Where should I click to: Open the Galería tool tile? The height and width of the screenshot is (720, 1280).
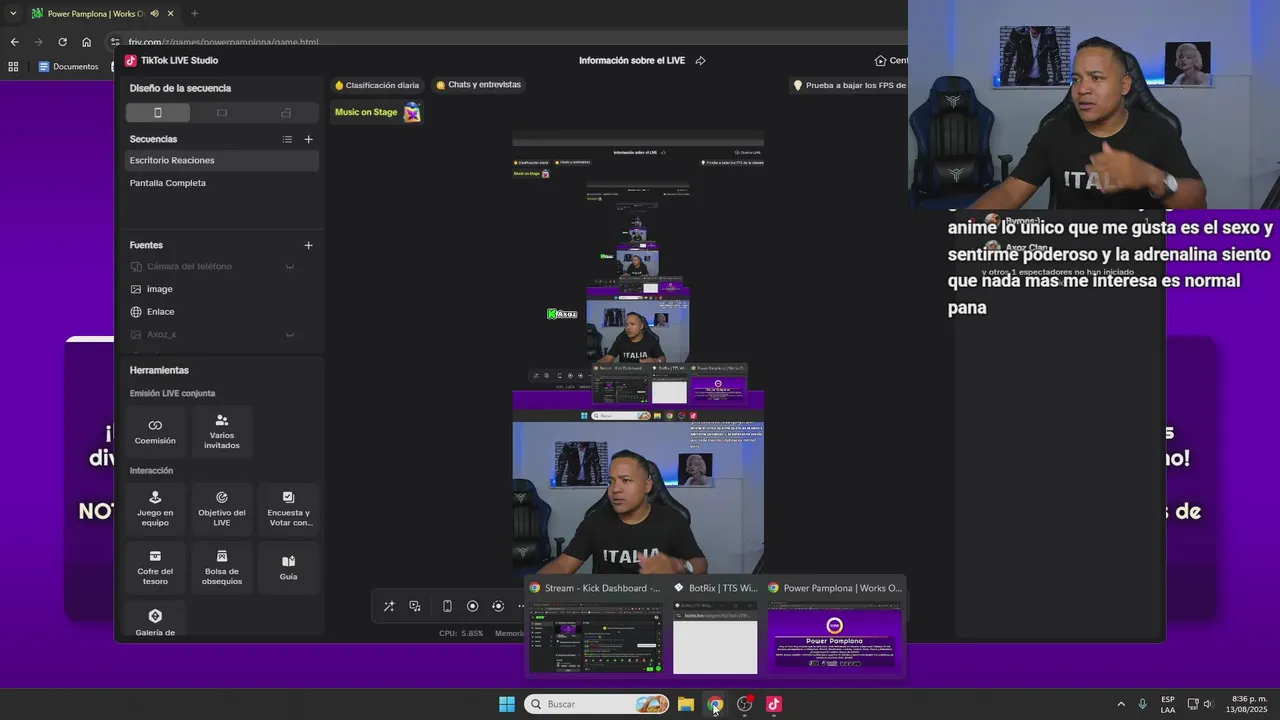coord(155,620)
